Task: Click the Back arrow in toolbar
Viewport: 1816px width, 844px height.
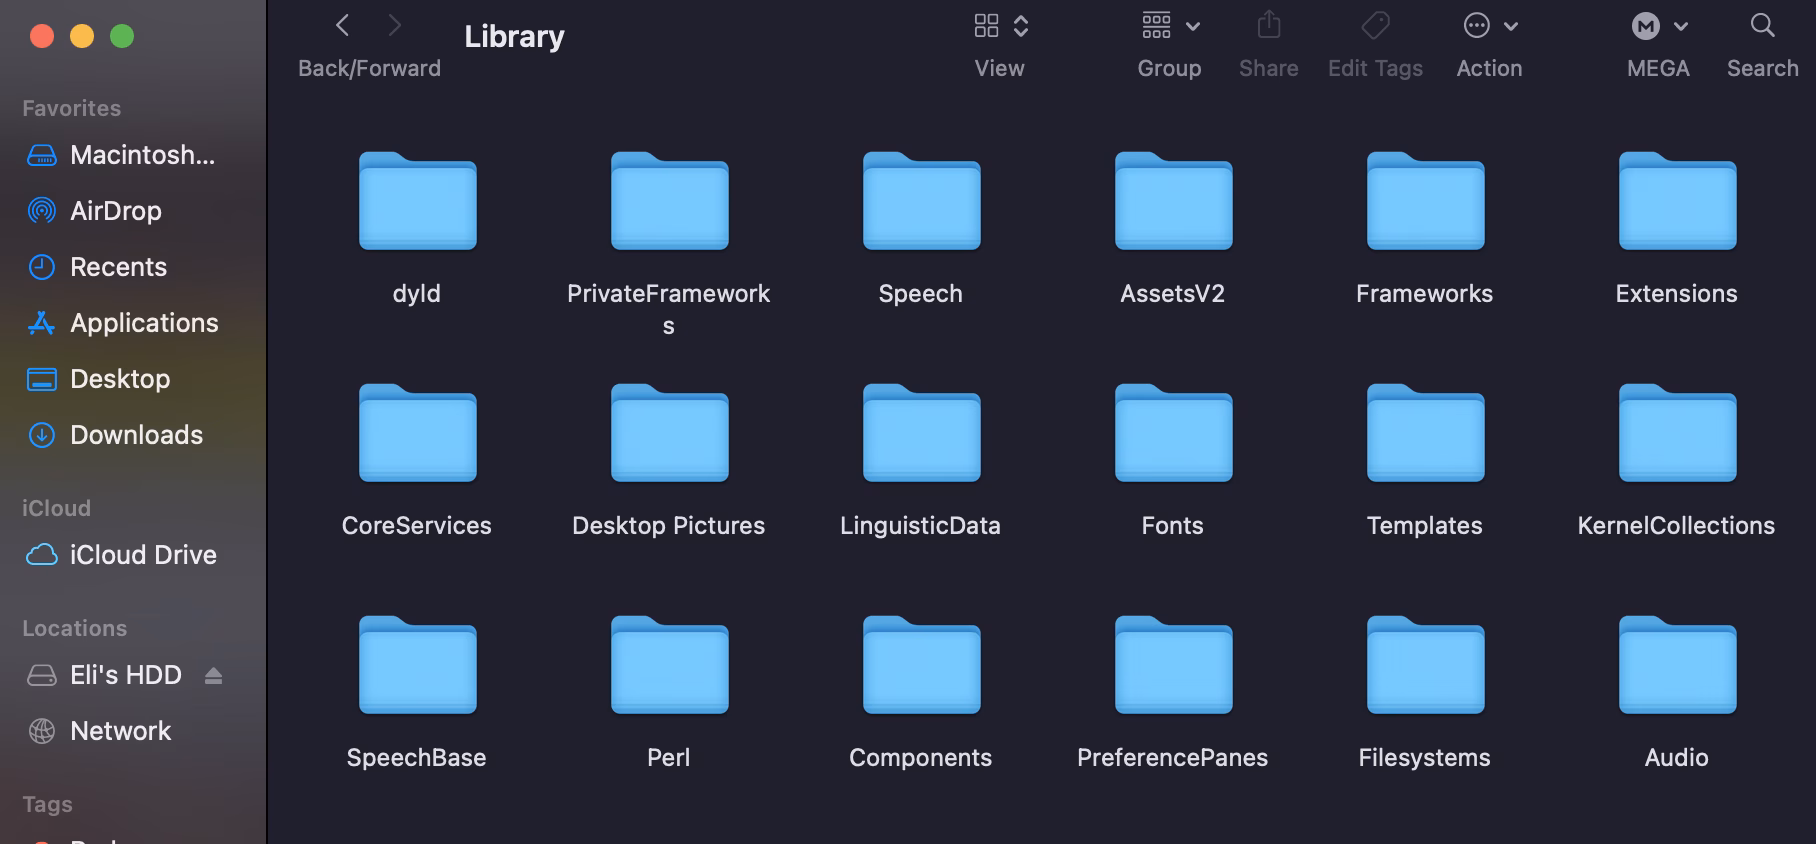Action: click(x=343, y=26)
